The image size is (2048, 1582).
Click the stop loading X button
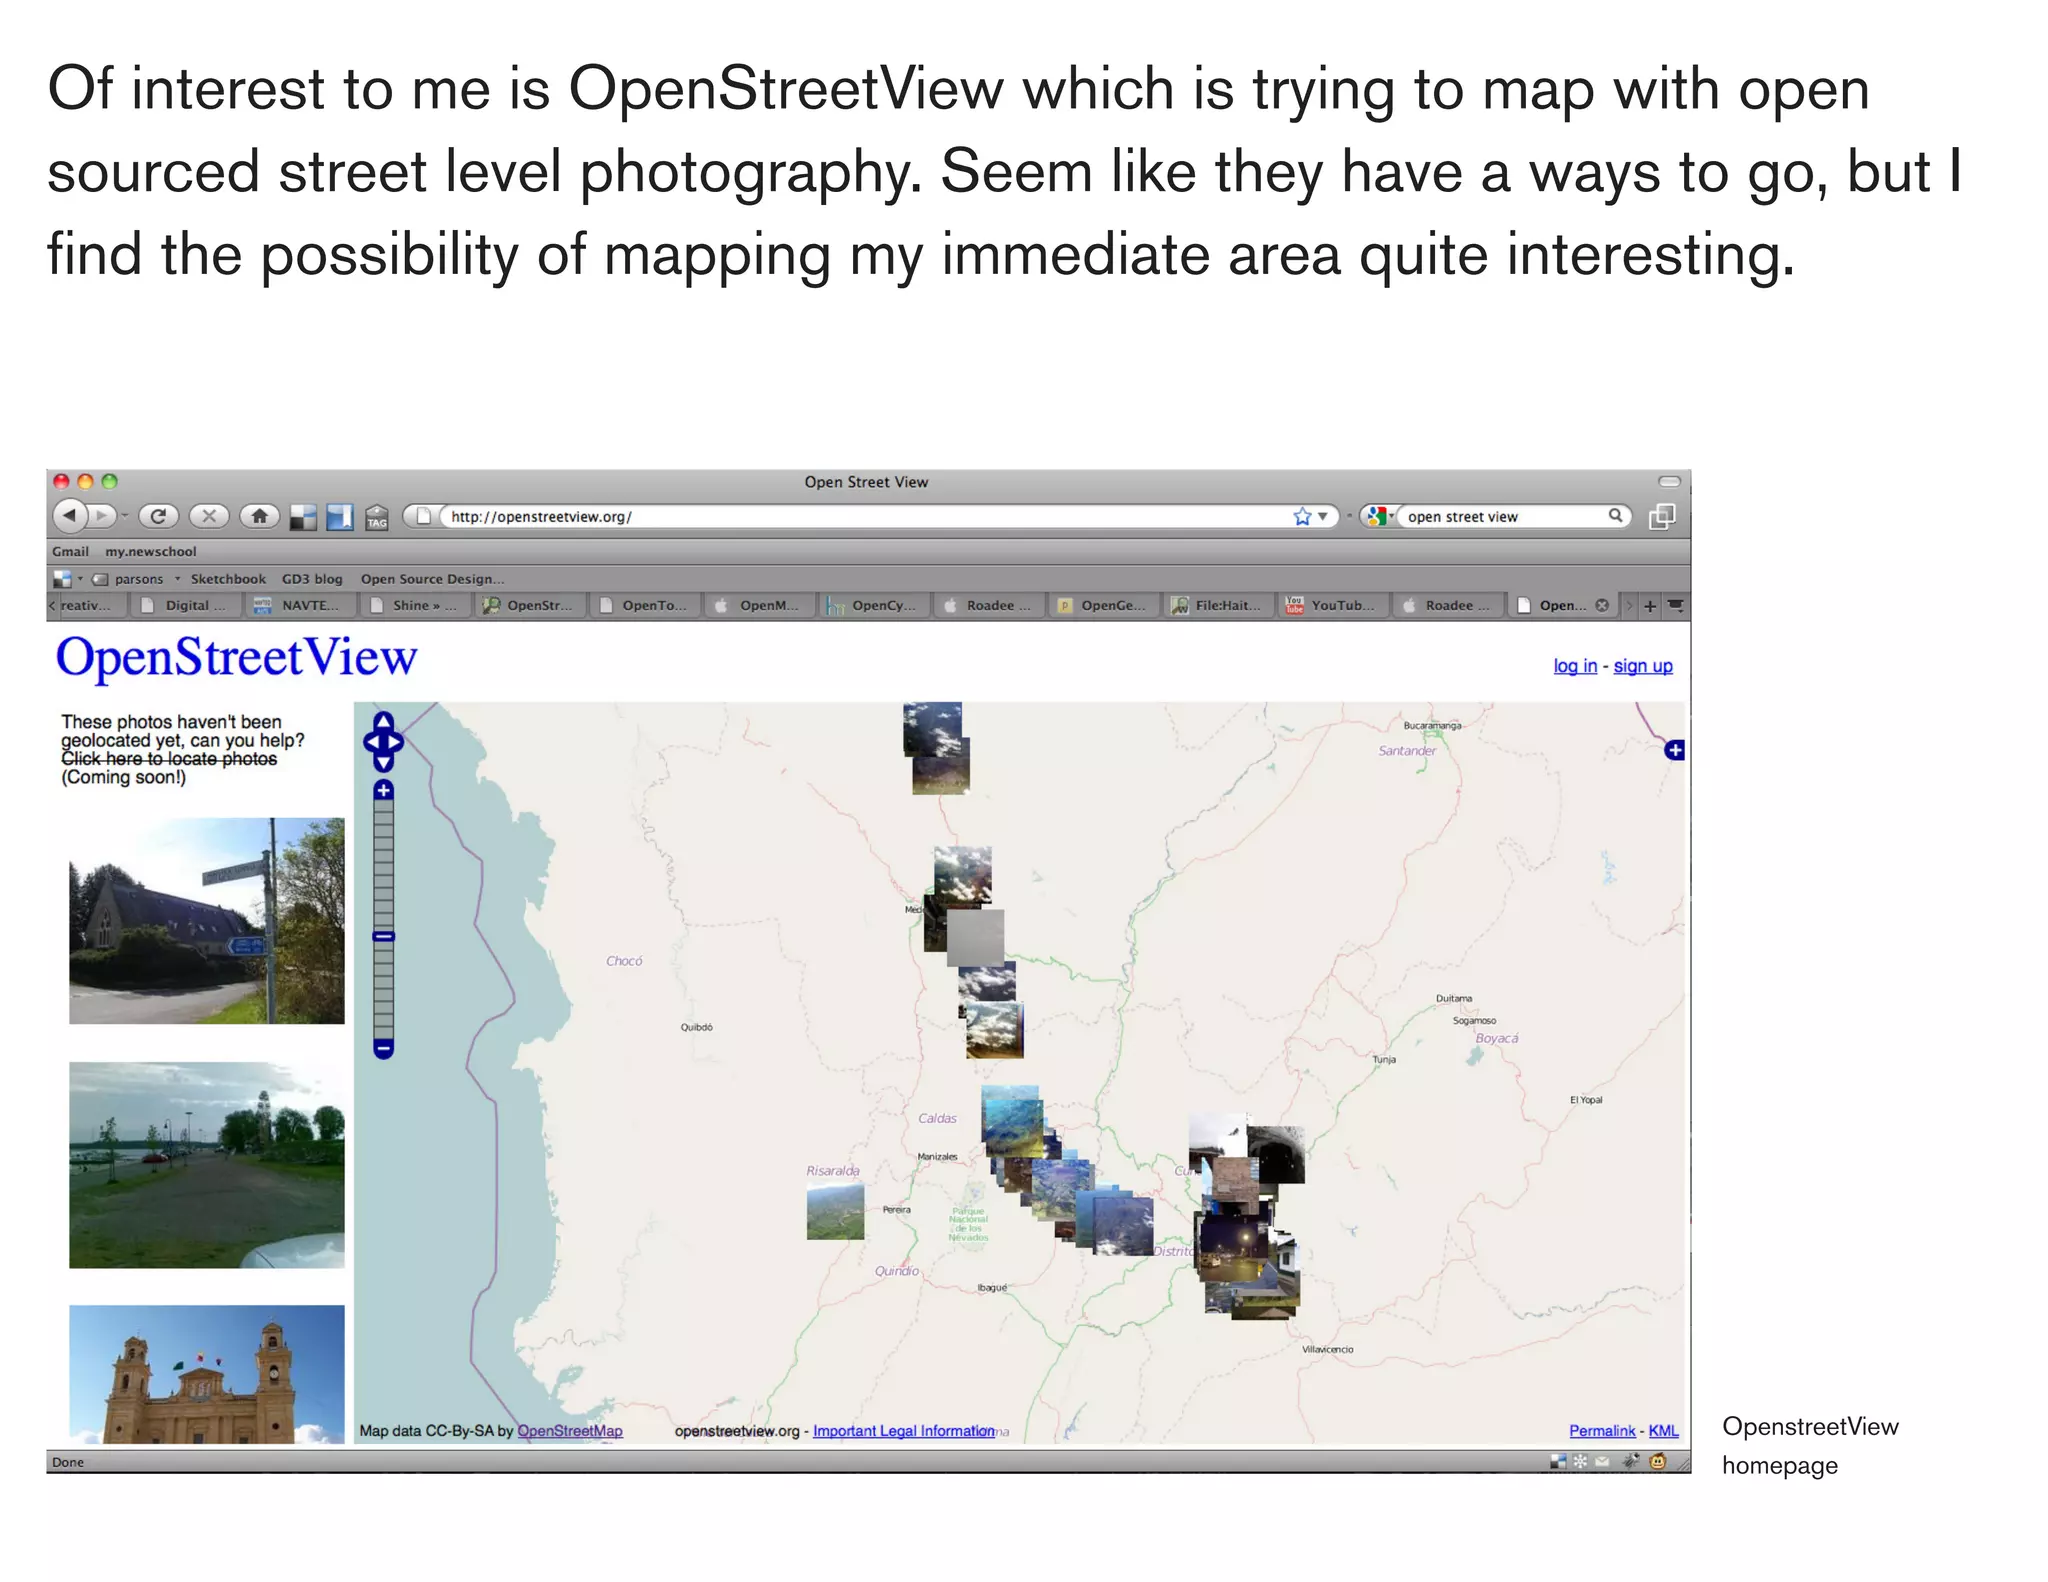point(209,516)
